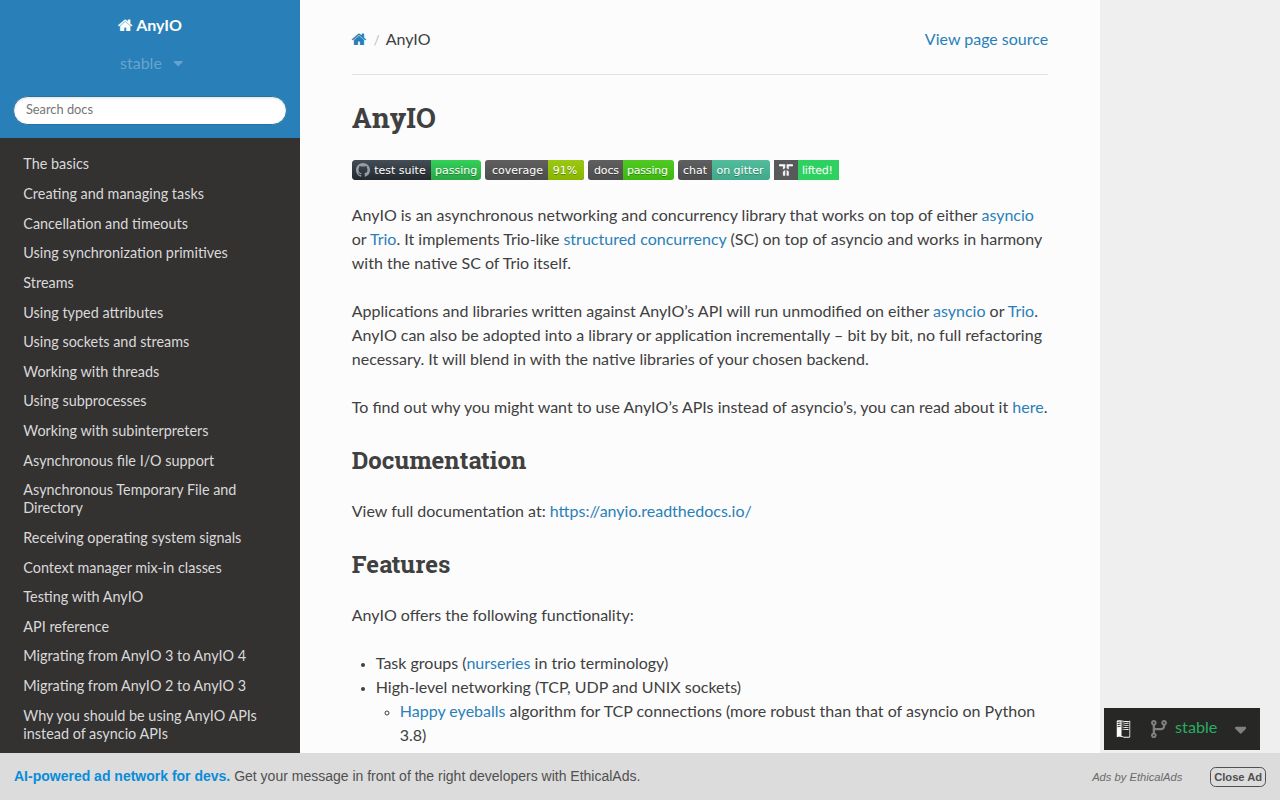Viewport: 1280px width, 800px height.
Task: Click the Documentation heading
Action: [439, 461]
